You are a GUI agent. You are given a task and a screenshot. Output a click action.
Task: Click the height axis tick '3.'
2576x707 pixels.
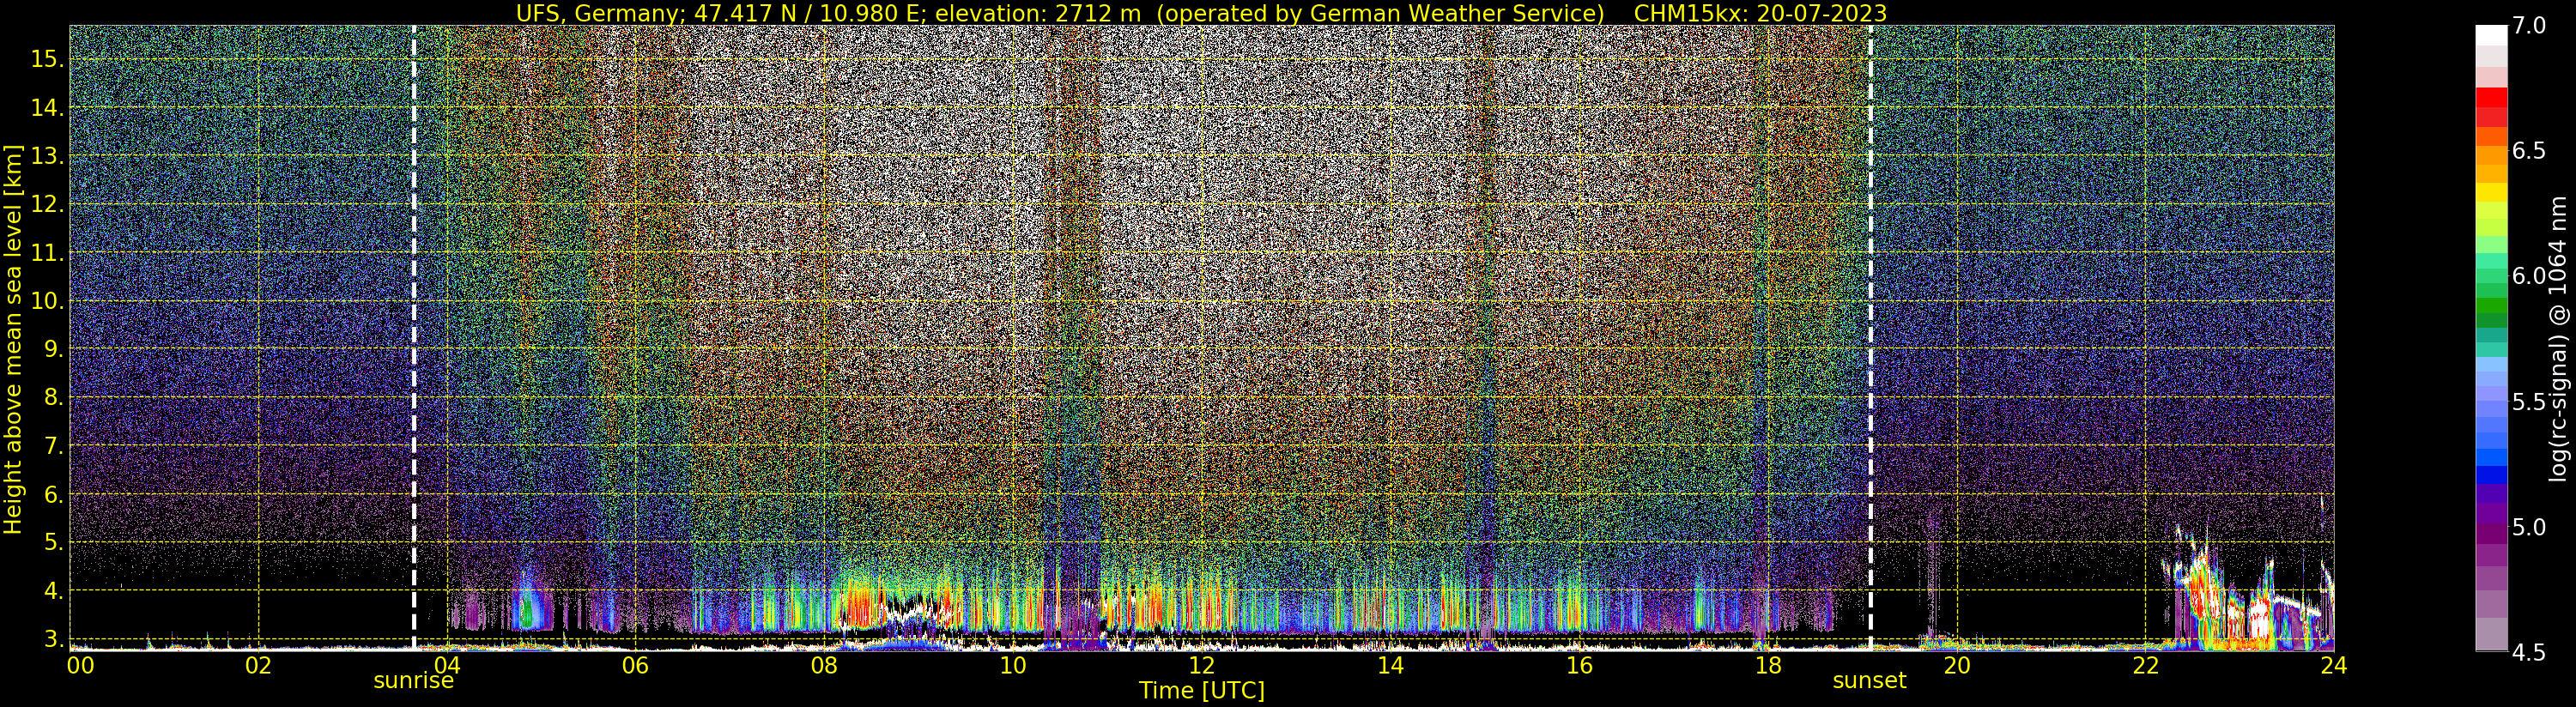click(x=53, y=639)
